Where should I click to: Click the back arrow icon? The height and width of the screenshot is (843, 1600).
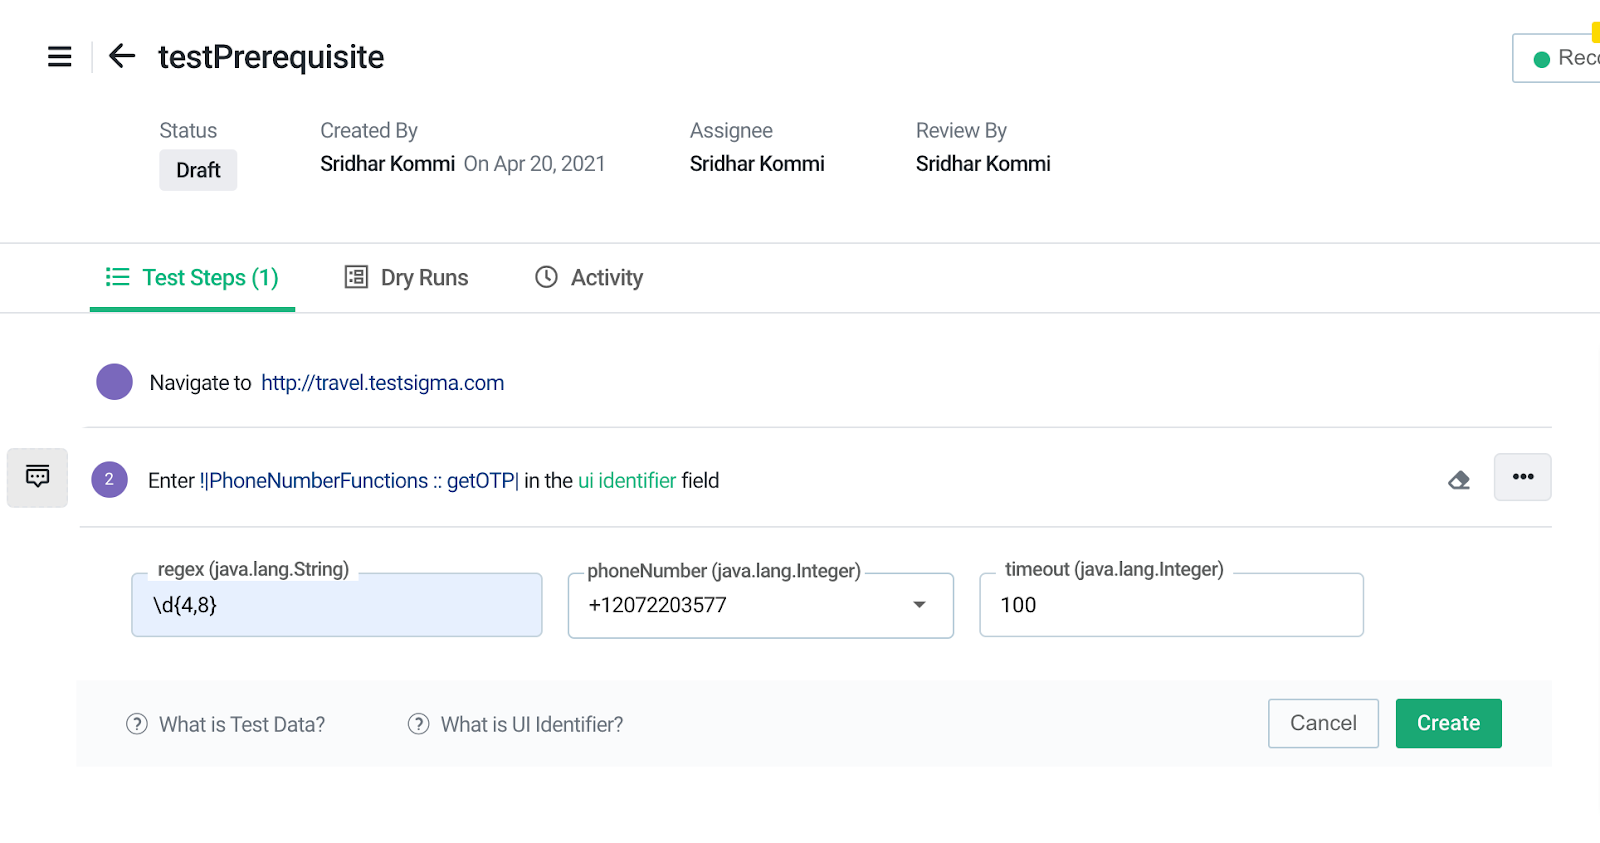pos(122,56)
